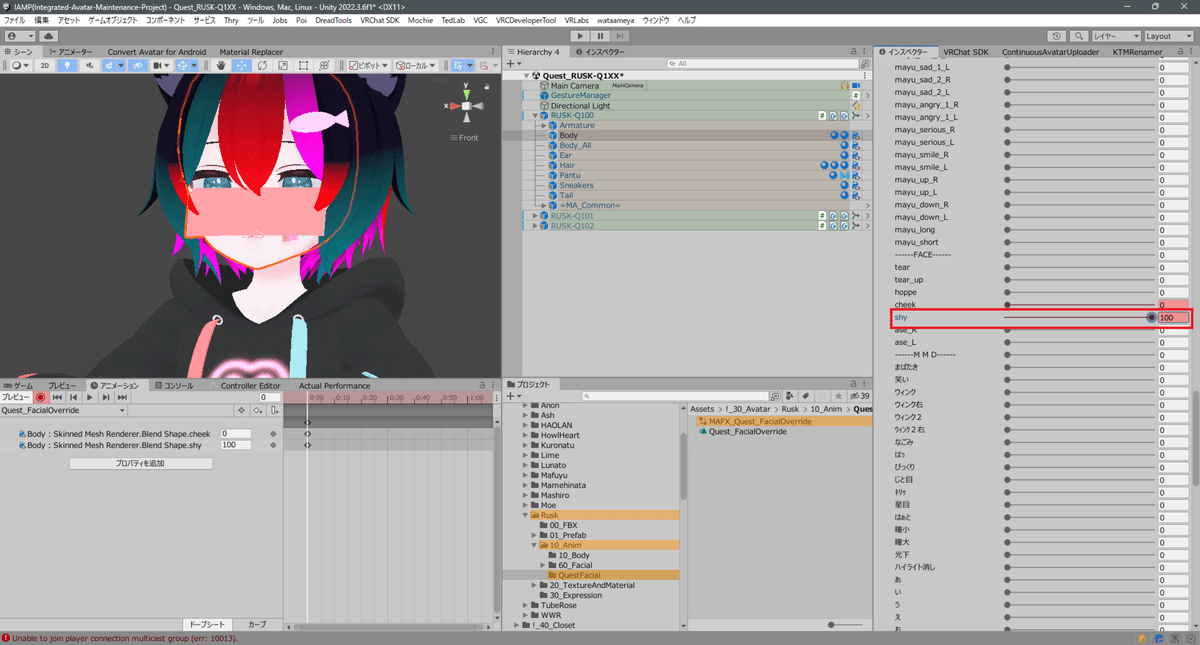Click the Unity main toolbar Step button
This screenshot has height=645, width=1200.
point(622,36)
